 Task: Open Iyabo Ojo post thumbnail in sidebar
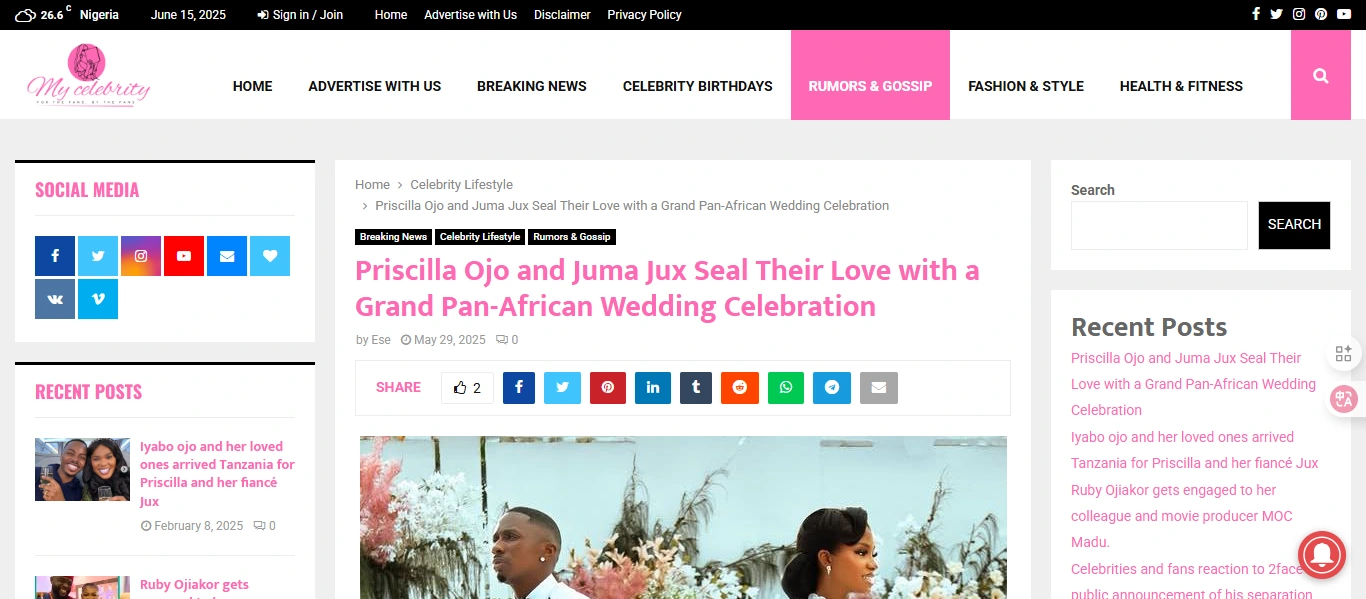pos(82,469)
